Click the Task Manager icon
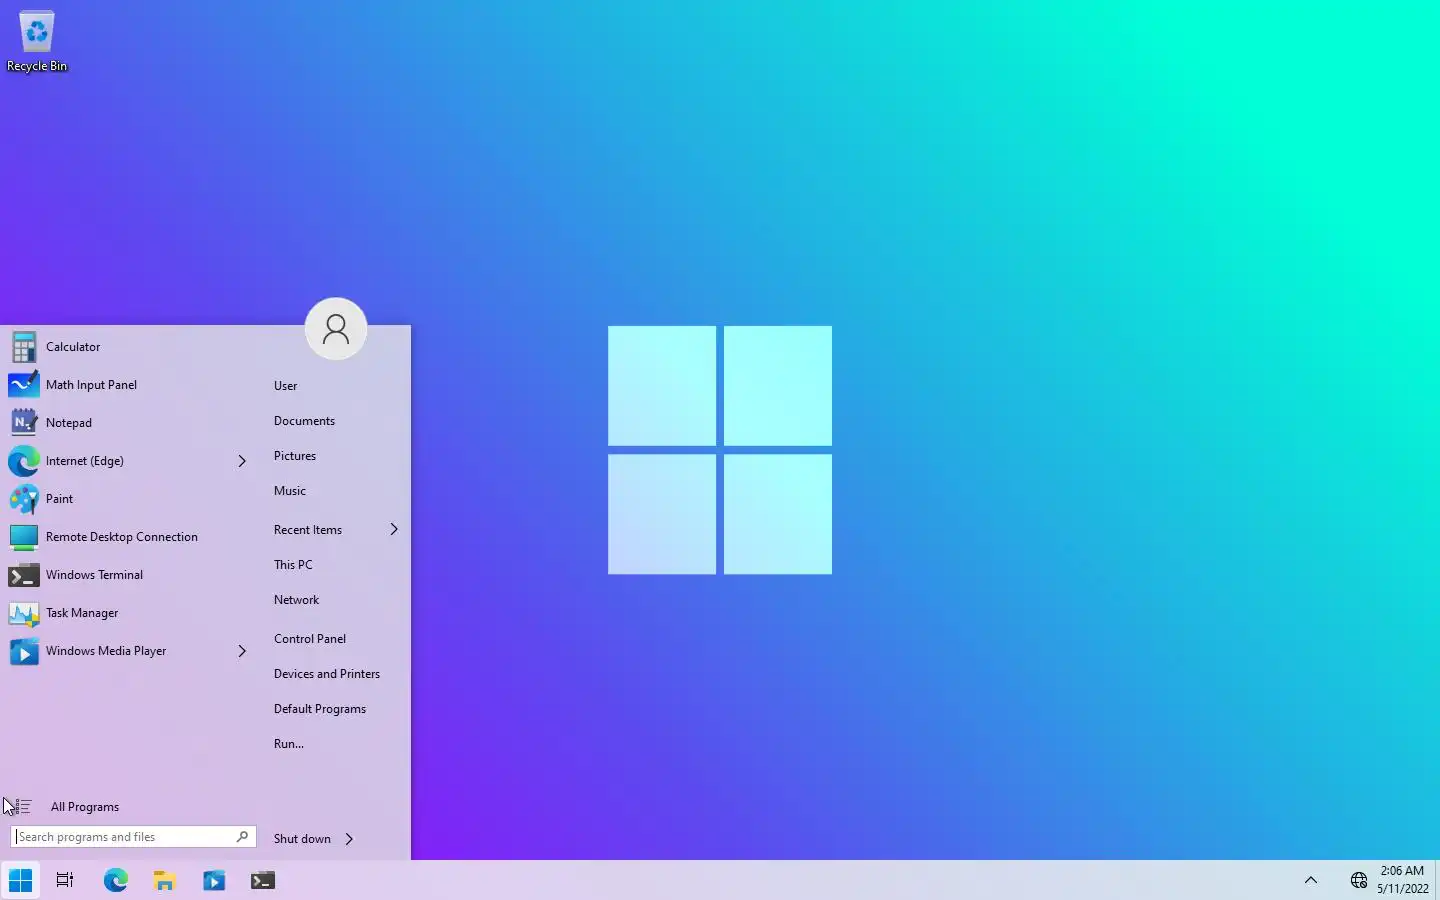The height and width of the screenshot is (900, 1440). 24,613
